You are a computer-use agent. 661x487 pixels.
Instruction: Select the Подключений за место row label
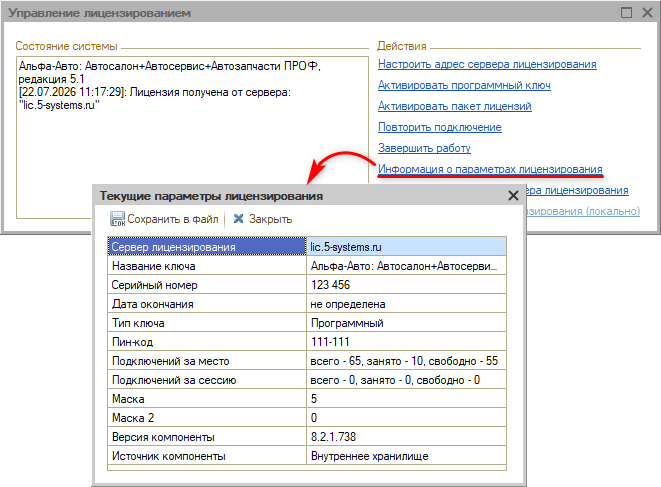point(207,361)
